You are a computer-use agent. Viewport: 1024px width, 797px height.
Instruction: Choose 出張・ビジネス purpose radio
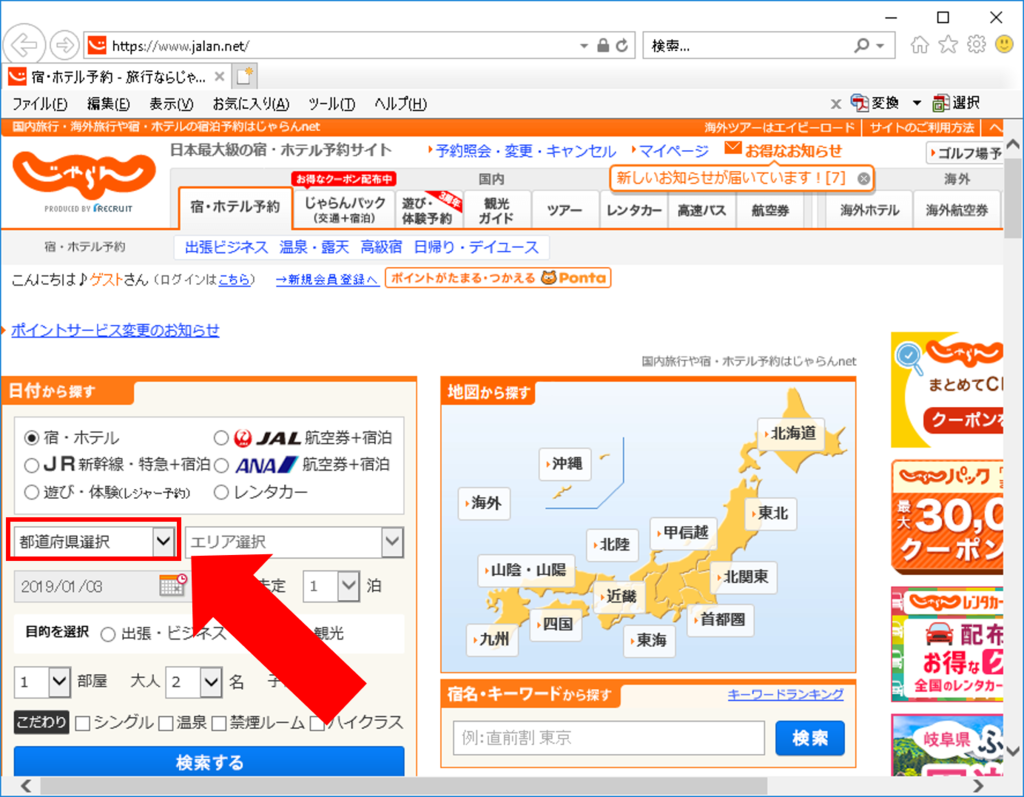(108, 634)
